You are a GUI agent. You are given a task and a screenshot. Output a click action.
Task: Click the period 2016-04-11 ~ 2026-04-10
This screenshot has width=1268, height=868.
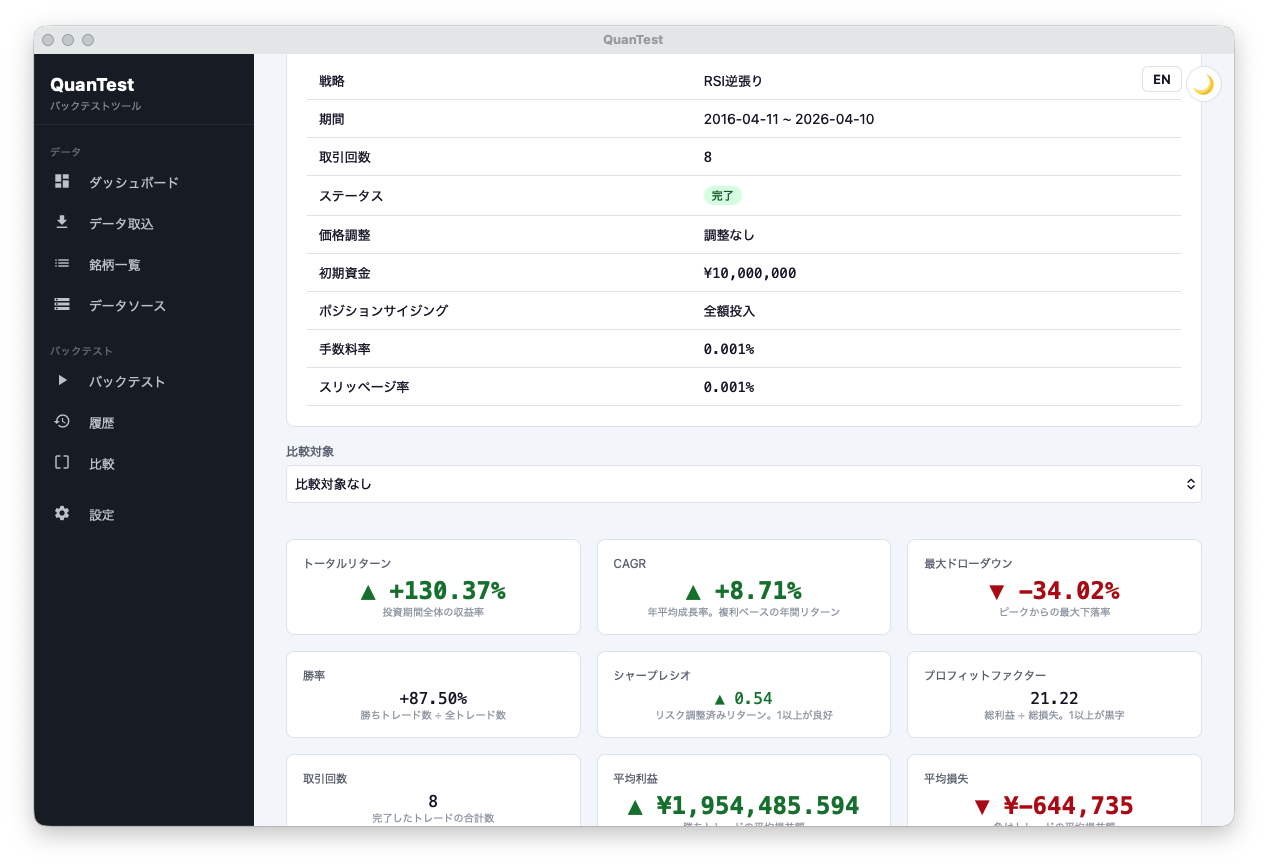pyautogui.click(x=789, y=119)
